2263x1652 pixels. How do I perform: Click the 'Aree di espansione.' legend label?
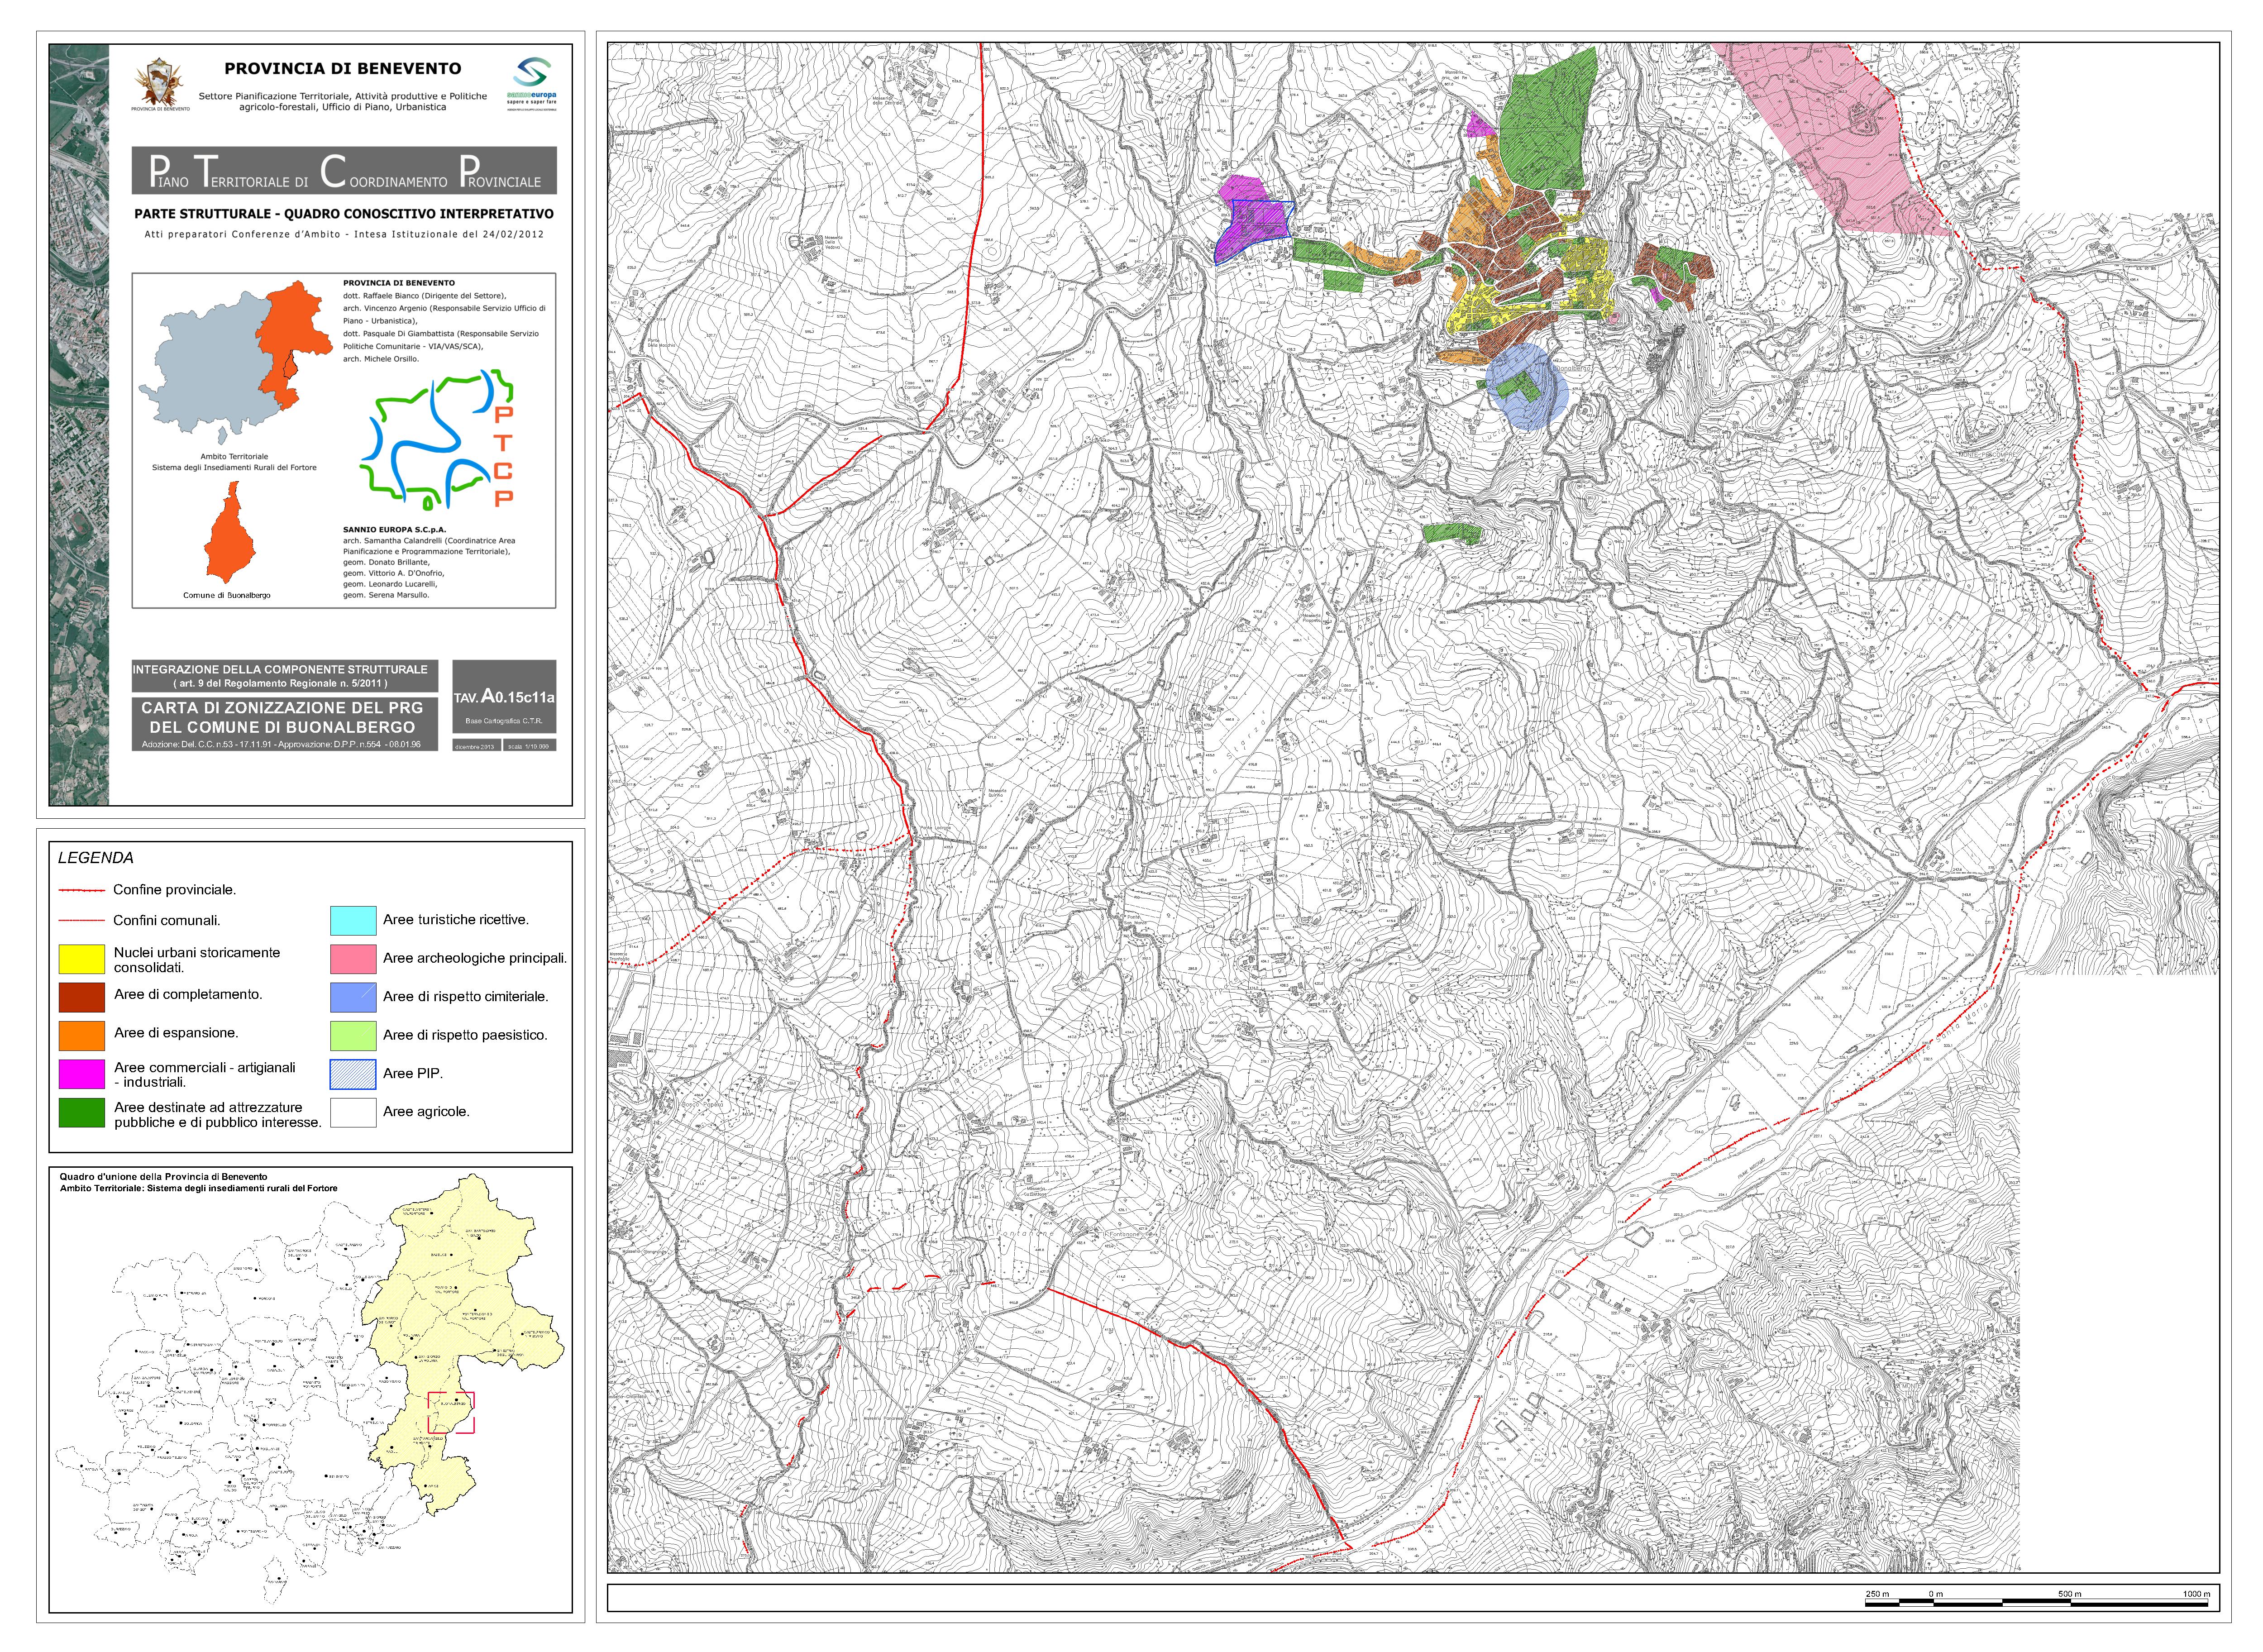(176, 1033)
